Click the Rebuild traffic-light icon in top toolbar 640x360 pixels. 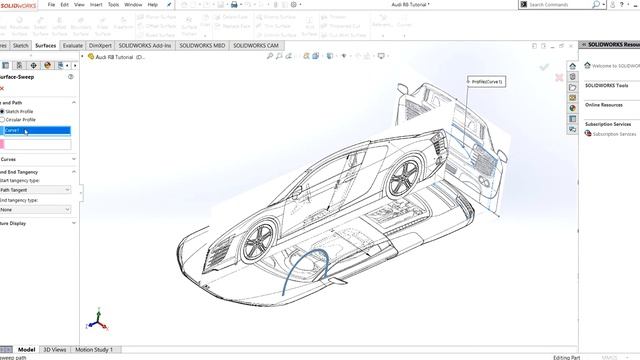pos(276,5)
